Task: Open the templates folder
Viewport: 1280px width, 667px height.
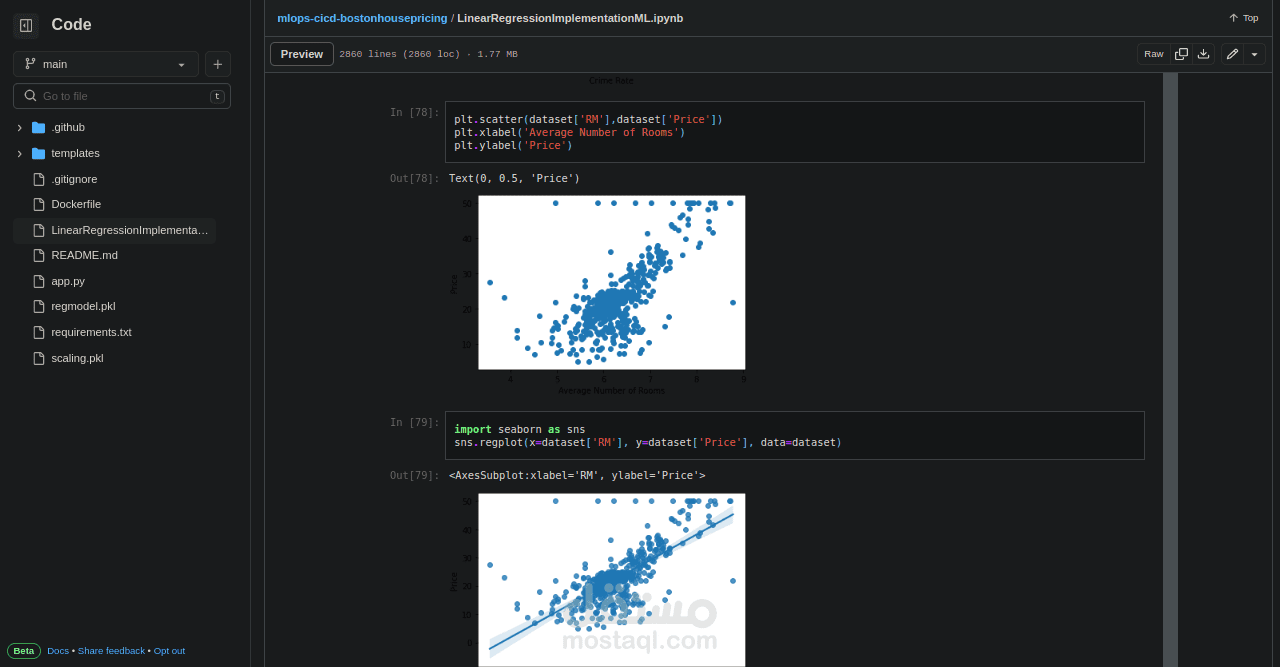Action: tap(75, 153)
